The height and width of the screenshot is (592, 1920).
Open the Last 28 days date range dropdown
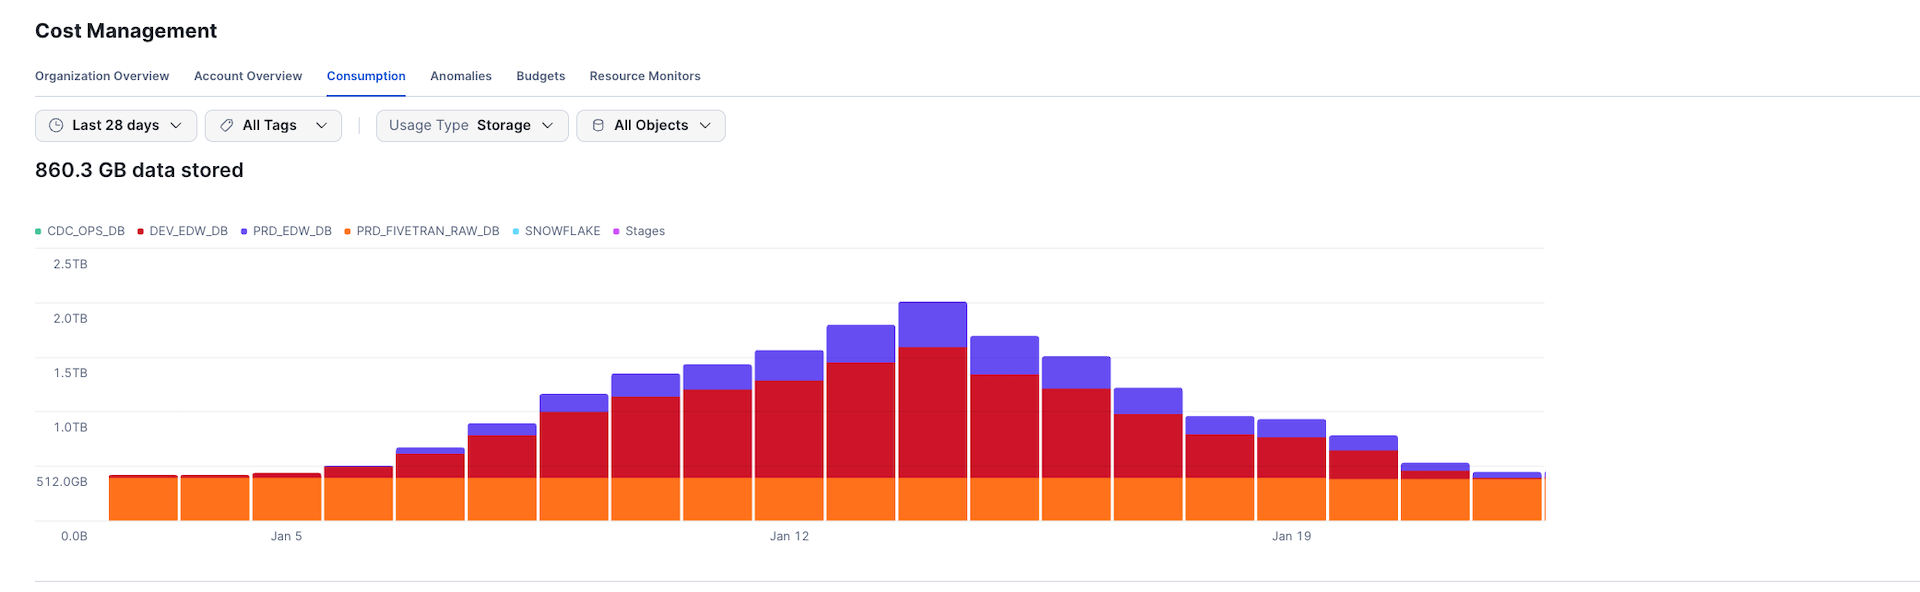(115, 125)
